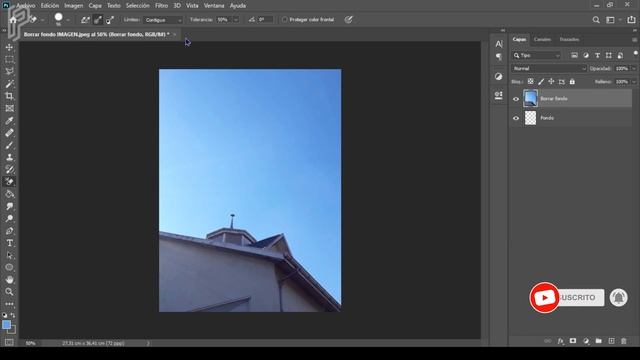Image resolution: width=640 pixels, height=360 pixels.
Task: Open the Properties panel icon
Action: click(x=499, y=95)
